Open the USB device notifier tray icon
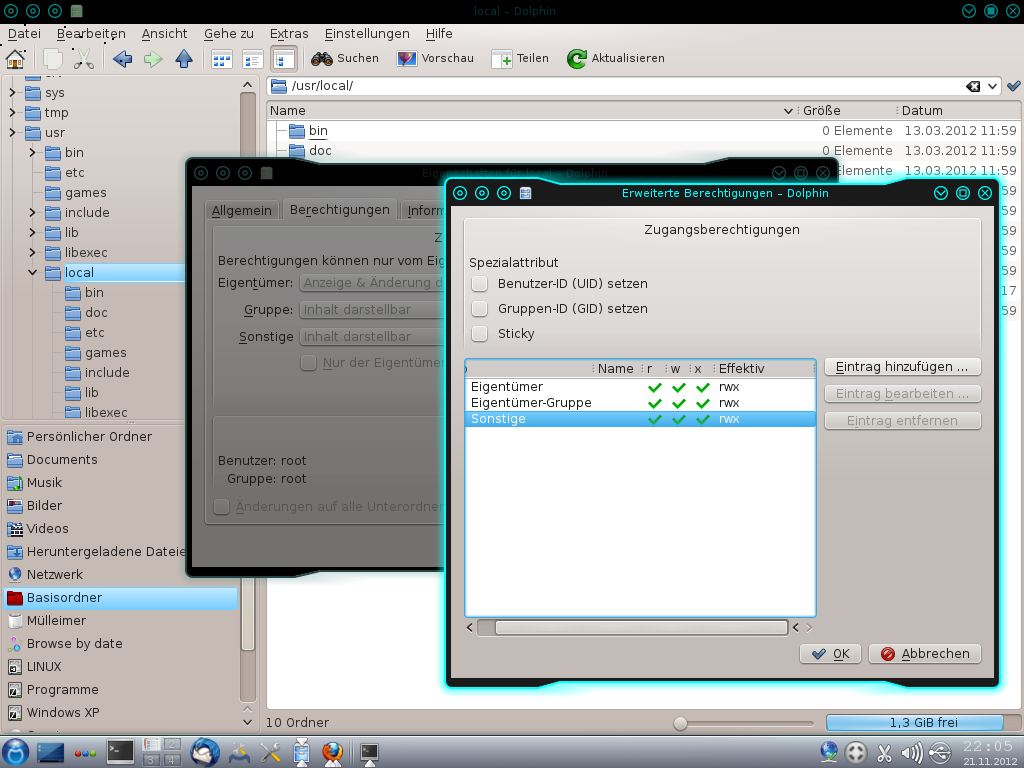 click(940, 752)
